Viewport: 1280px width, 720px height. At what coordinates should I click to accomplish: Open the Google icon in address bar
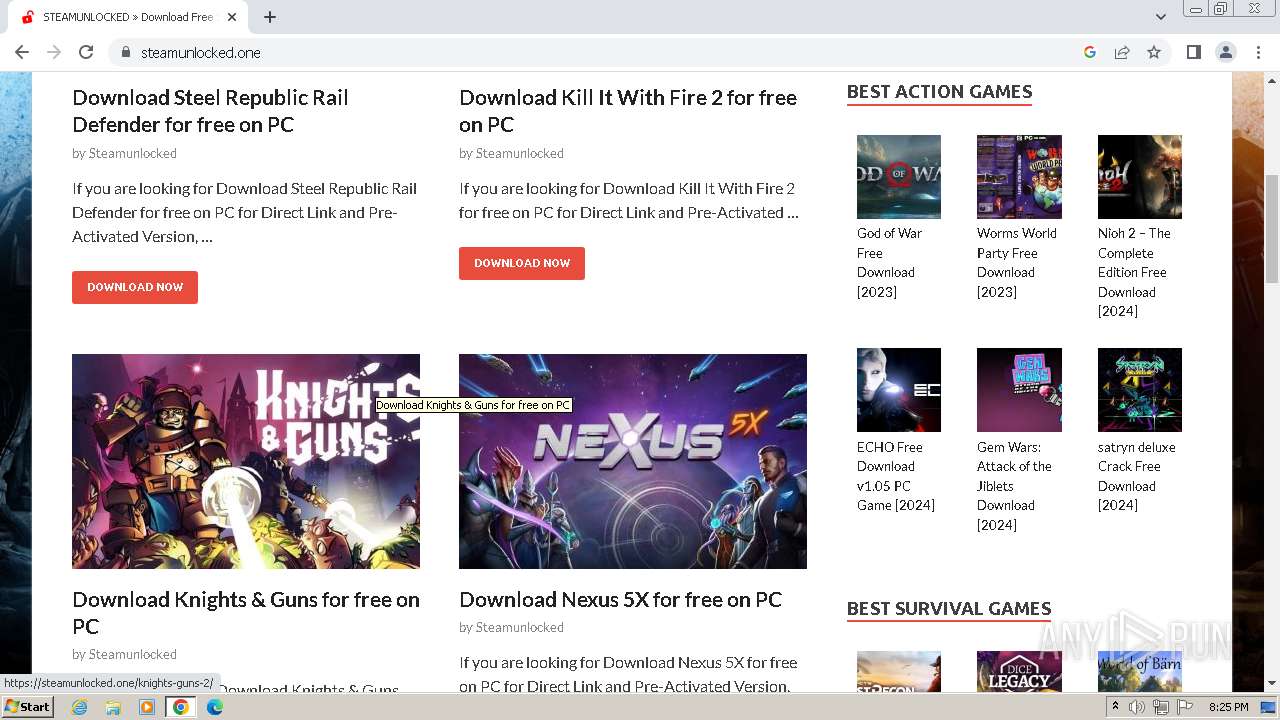point(1090,52)
